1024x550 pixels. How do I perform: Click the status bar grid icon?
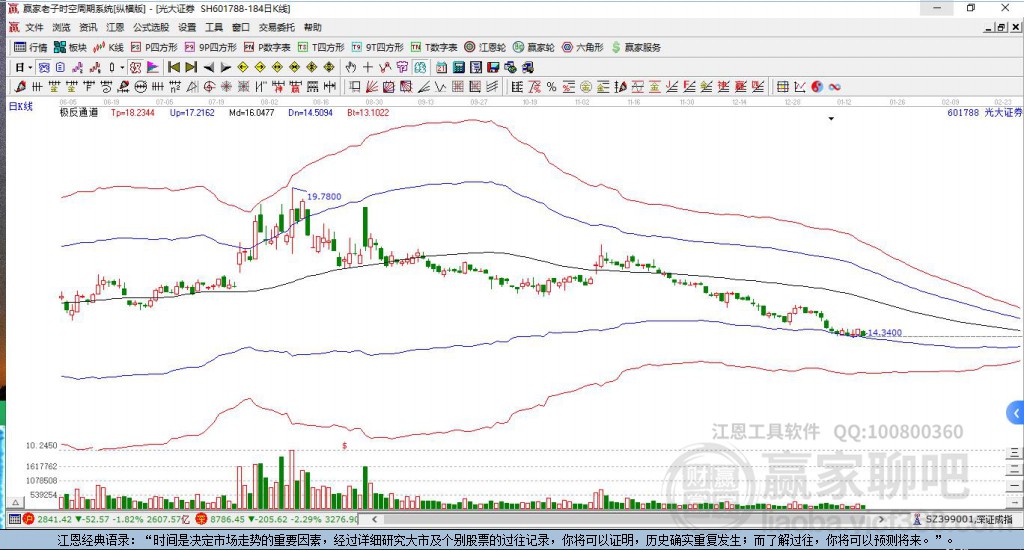pyautogui.click(x=14, y=519)
